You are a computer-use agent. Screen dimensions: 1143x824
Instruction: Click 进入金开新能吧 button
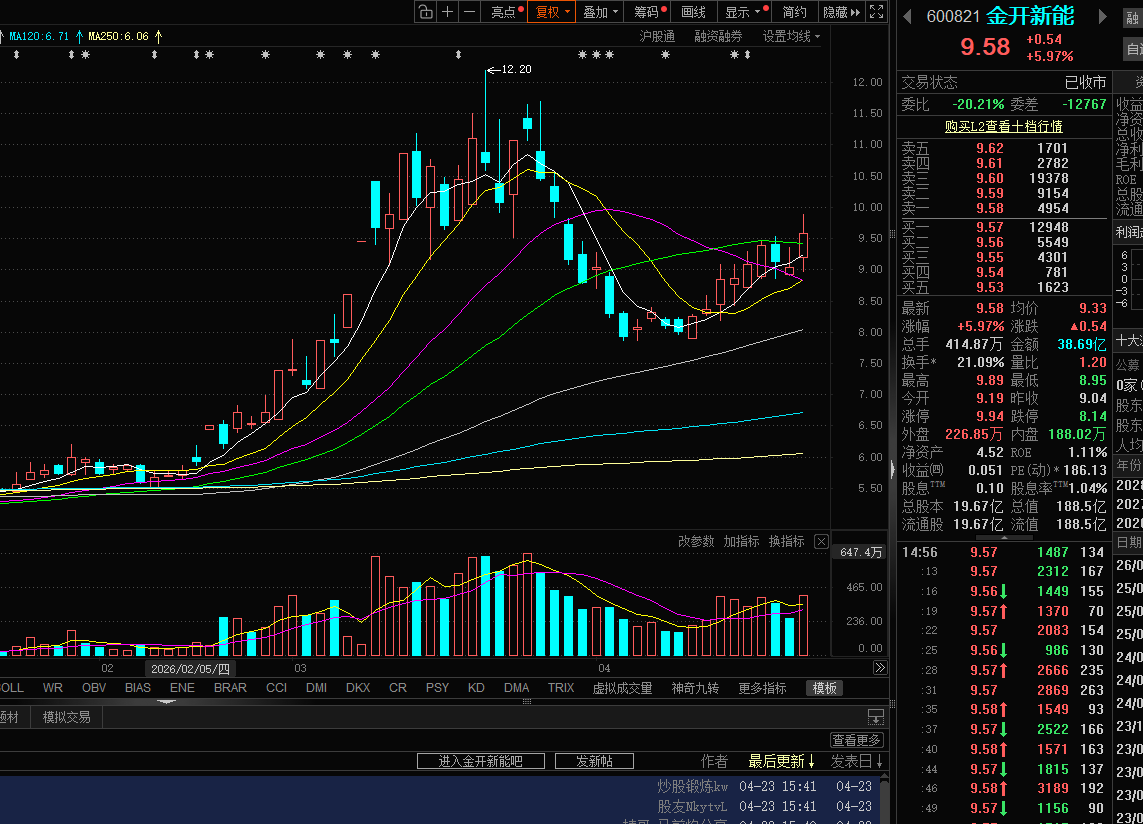(x=480, y=761)
